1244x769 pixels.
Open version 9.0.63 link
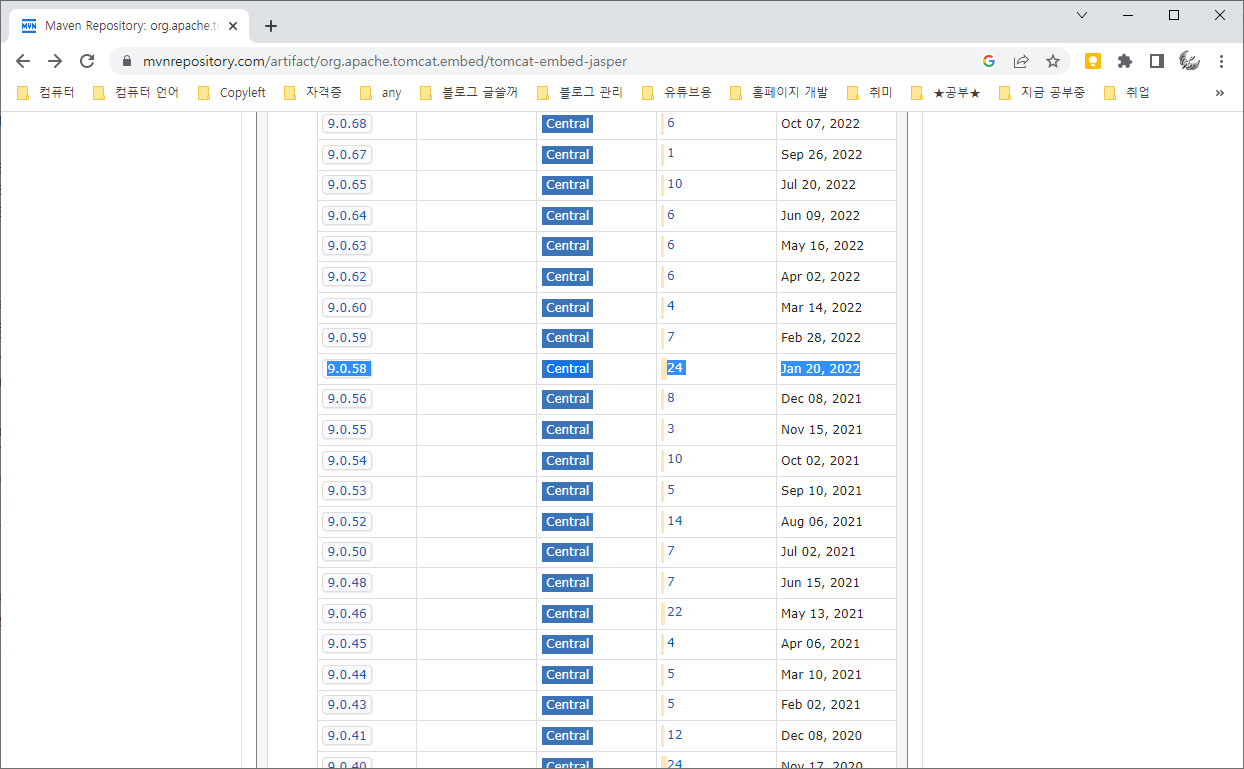pos(347,246)
